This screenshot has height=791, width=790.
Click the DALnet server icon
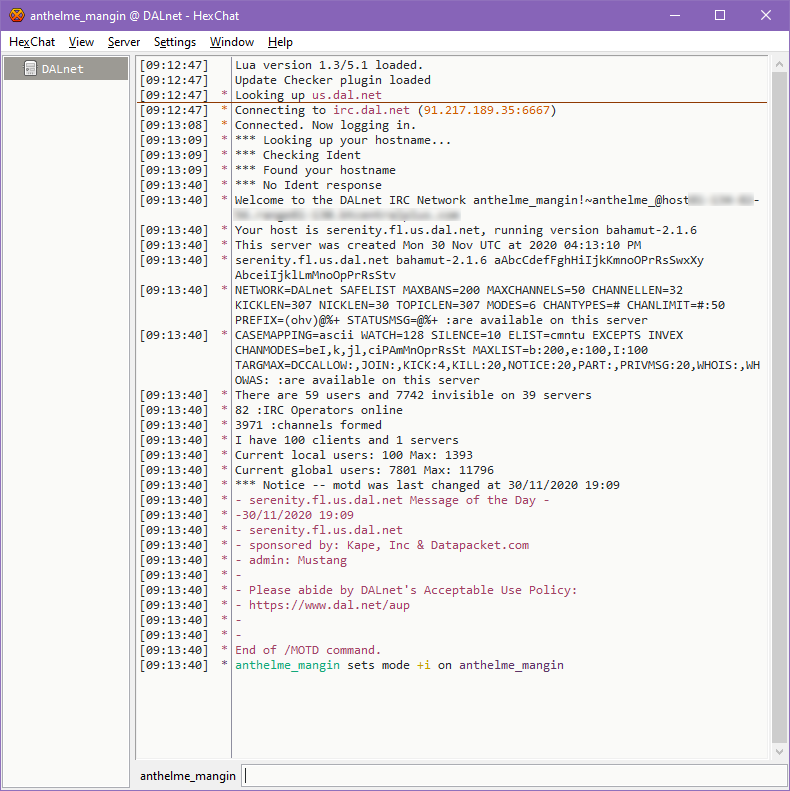coord(30,69)
